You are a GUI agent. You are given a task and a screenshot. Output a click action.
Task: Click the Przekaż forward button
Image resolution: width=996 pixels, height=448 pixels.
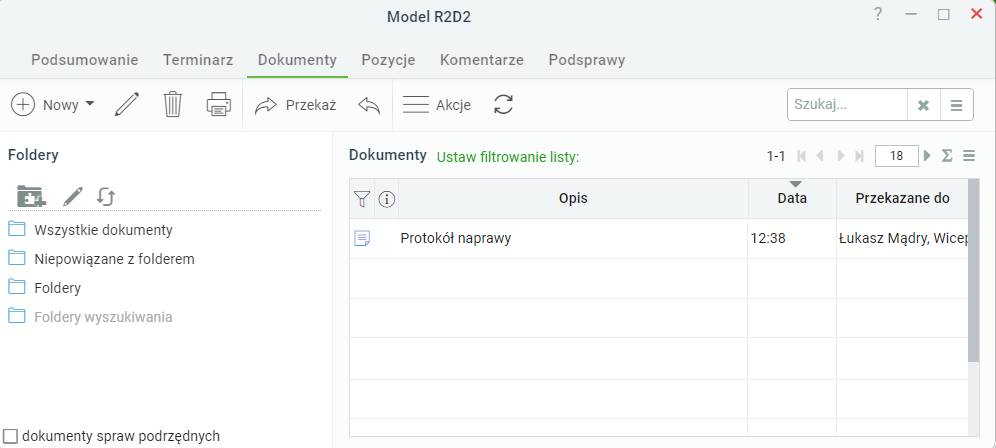coord(295,105)
